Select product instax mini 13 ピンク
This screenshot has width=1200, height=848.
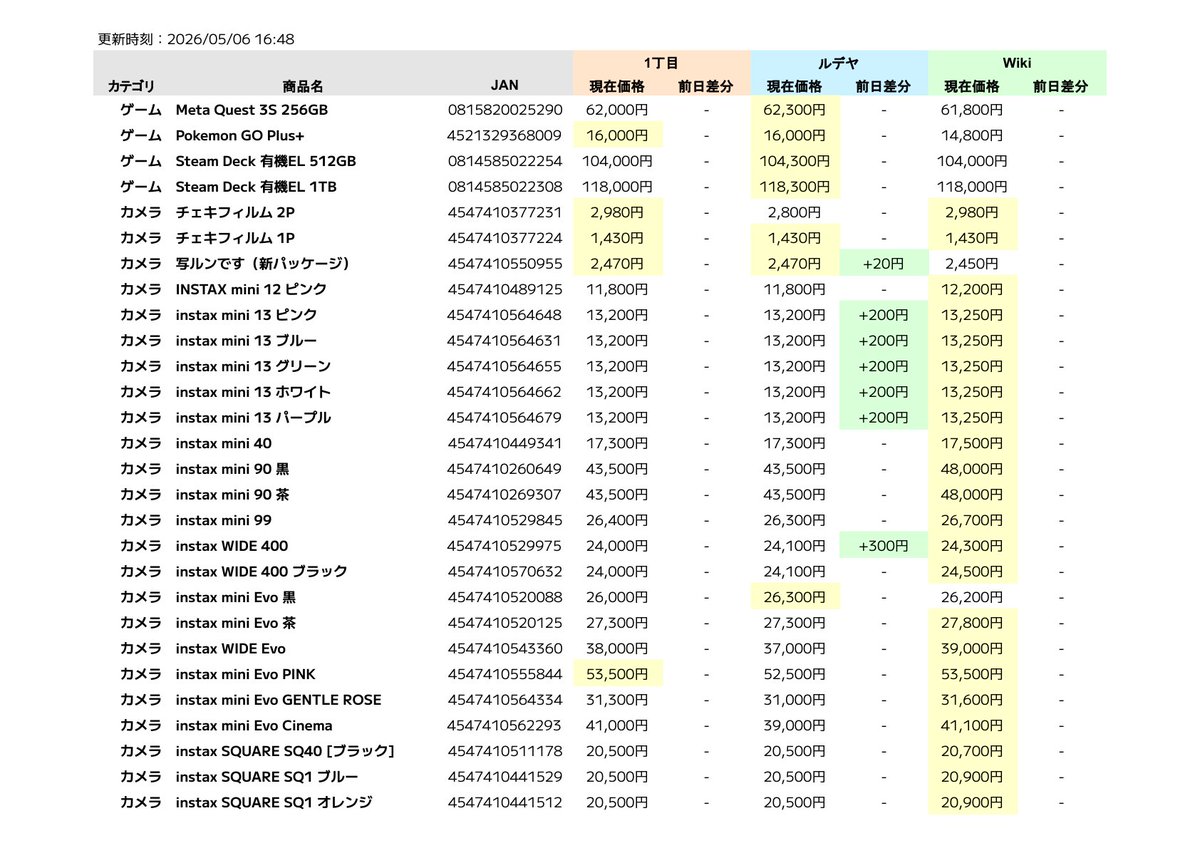coord(247,315)
